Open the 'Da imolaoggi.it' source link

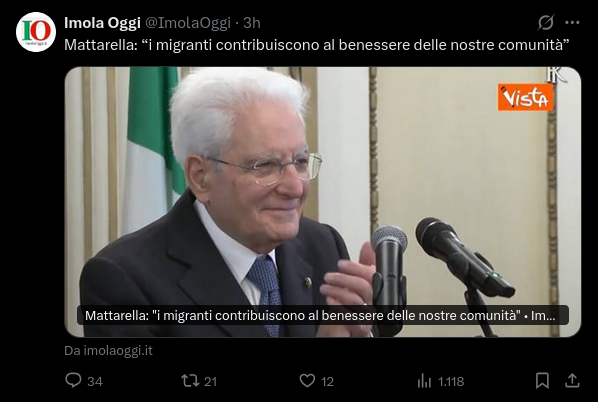point(108,351)
